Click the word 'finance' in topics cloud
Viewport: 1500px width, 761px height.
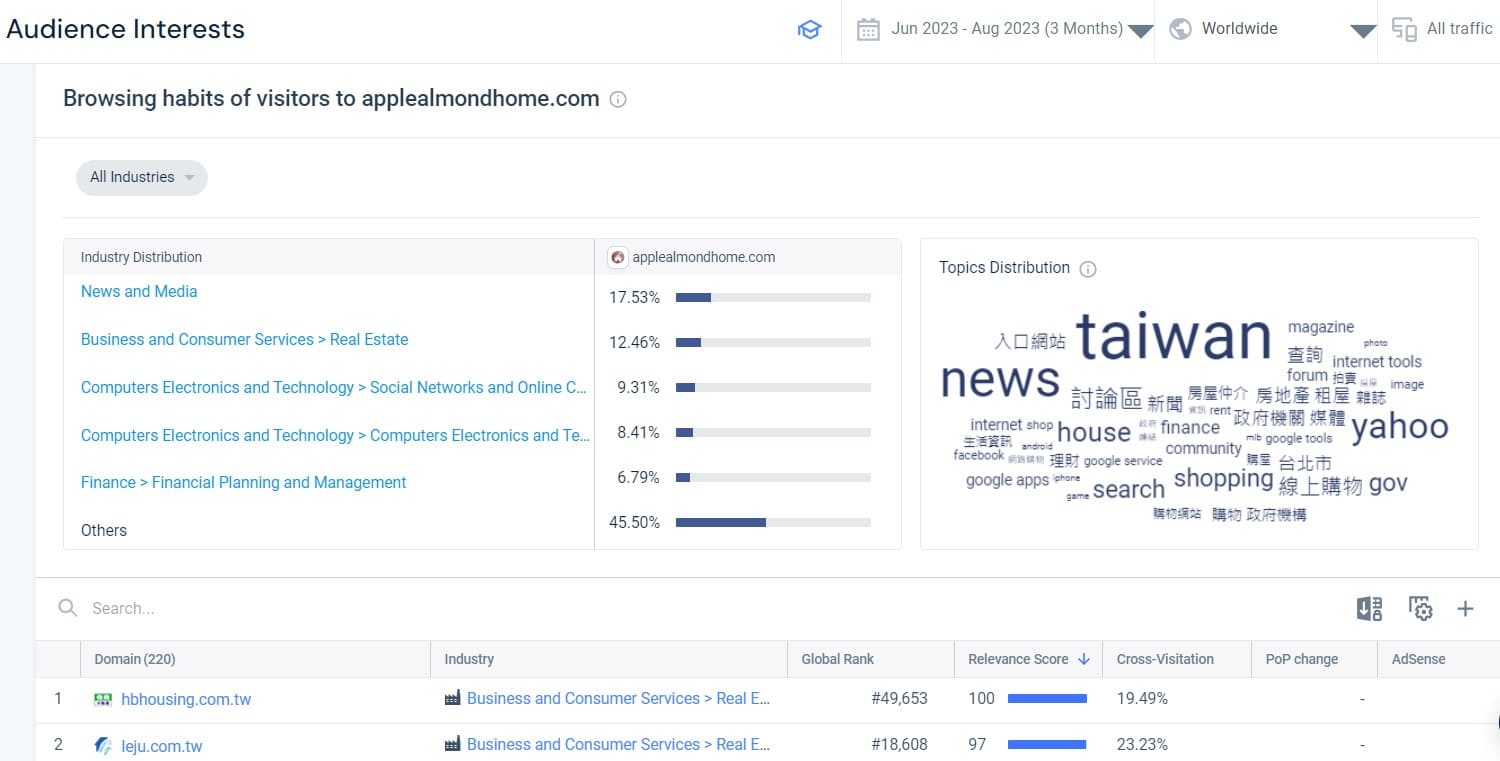(x=1190, y=427)
